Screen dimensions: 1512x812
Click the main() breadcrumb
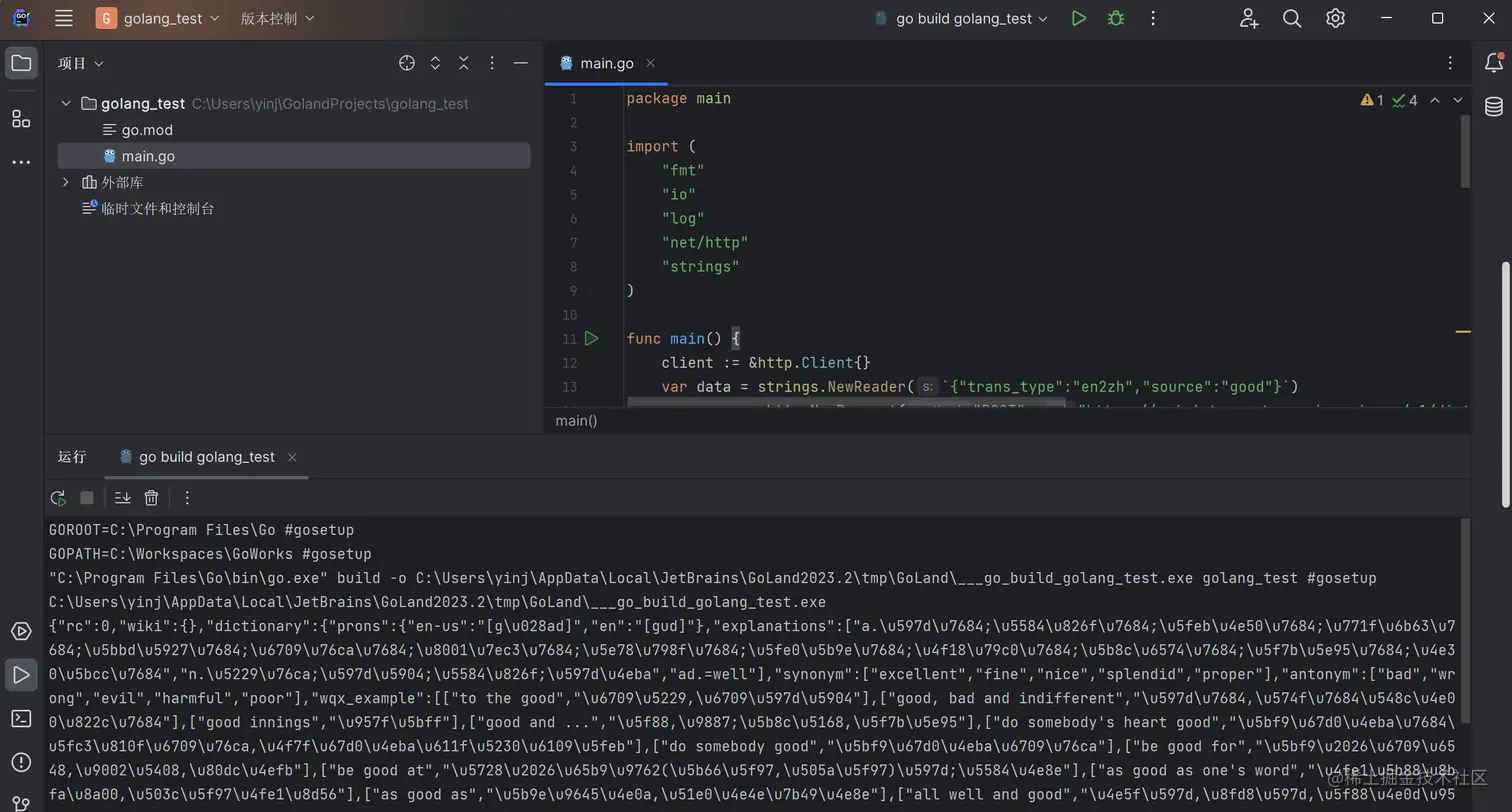[x=576, y=421]
